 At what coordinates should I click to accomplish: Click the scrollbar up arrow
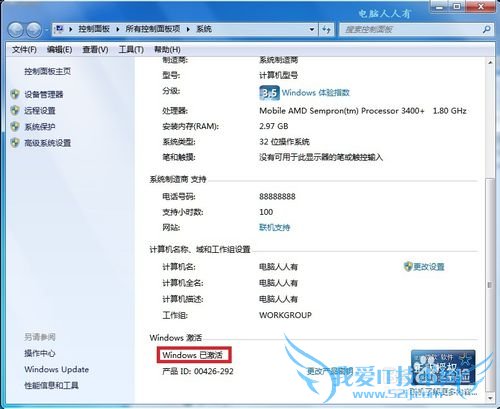coord(490,62)
